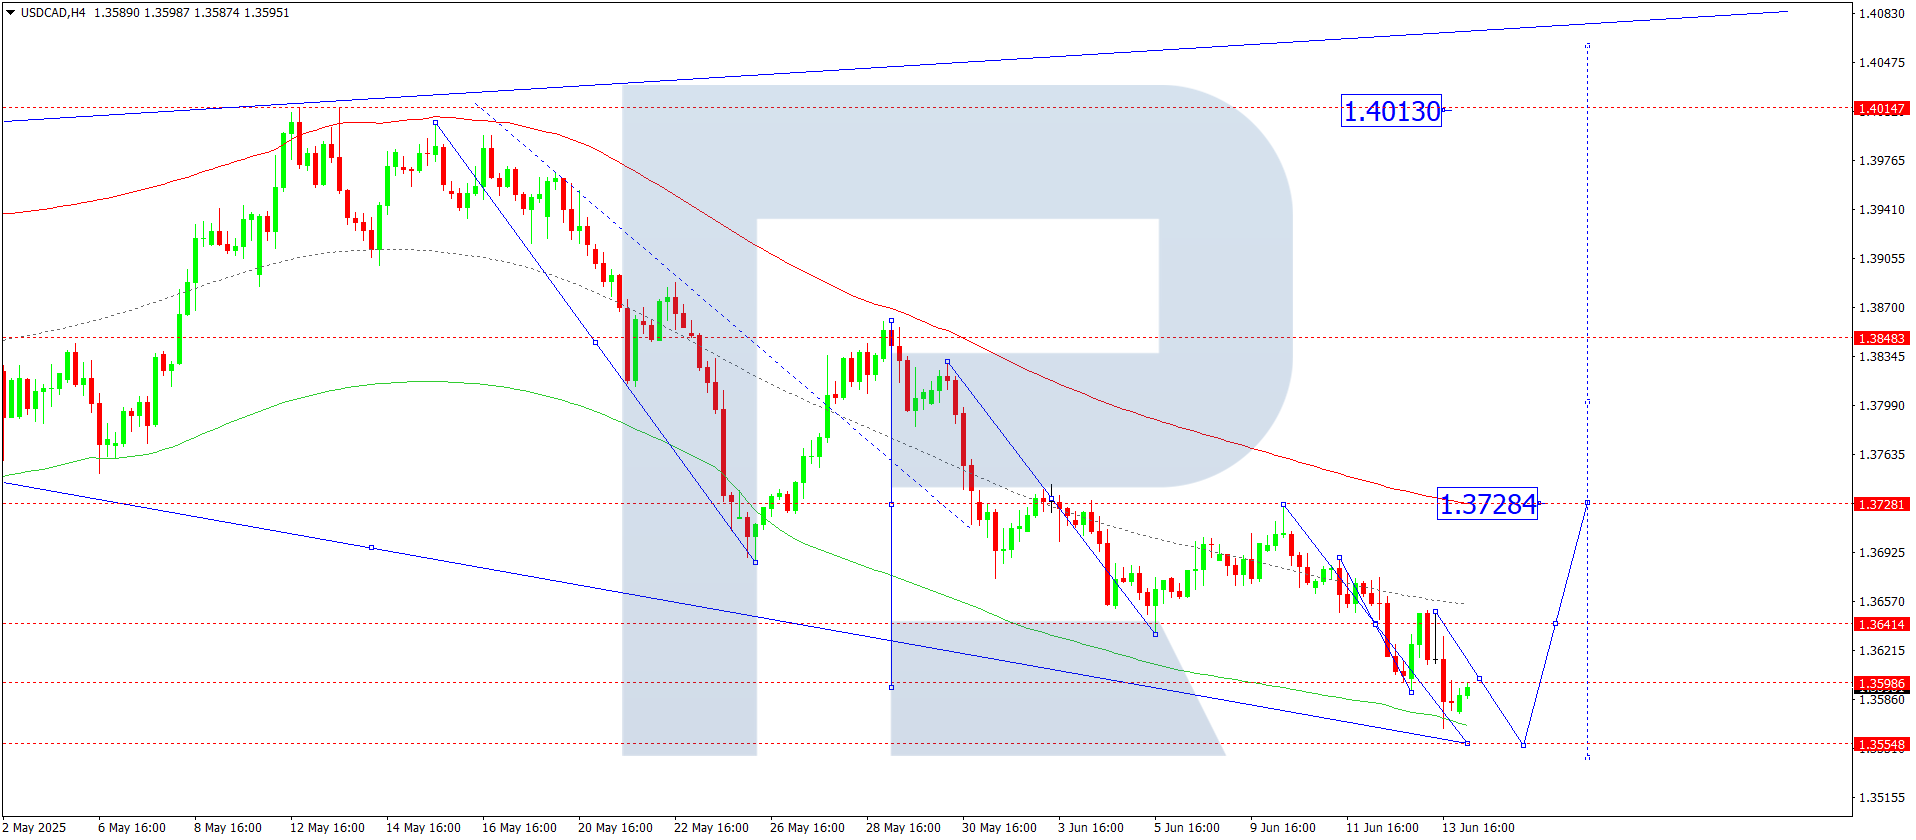Click the 1.37990 price axis value
Screen dimensions: 1916x840
coord(1881,405)
